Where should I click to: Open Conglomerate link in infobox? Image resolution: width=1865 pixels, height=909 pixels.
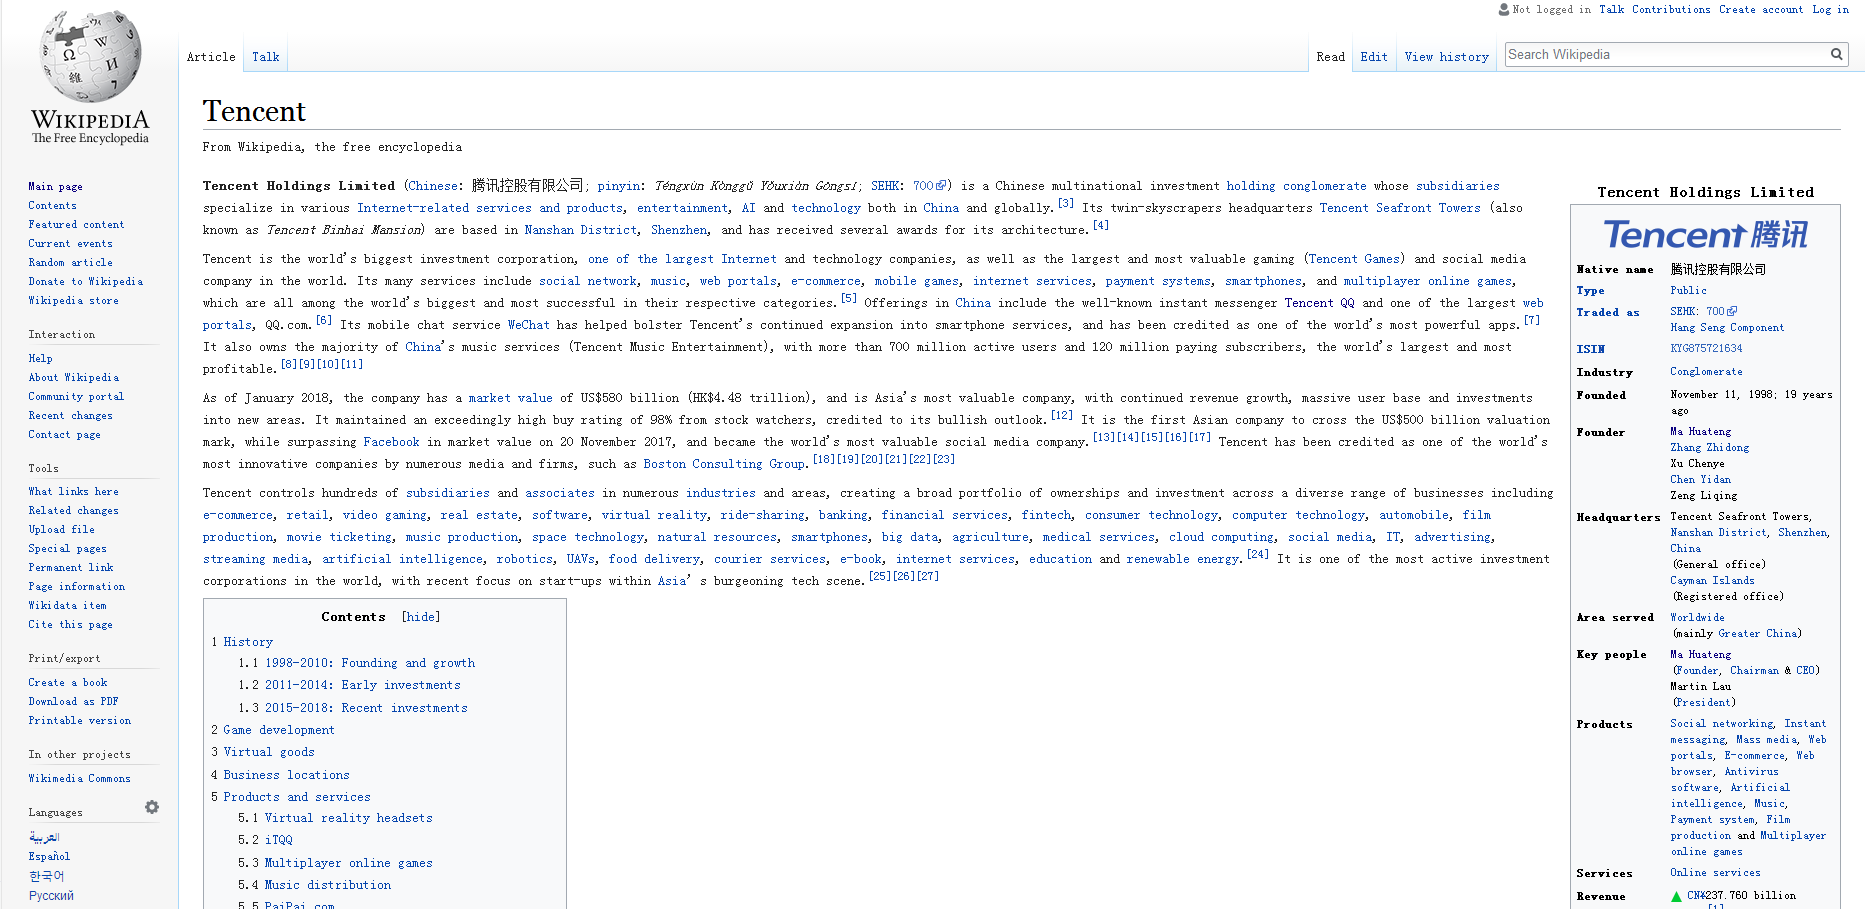pos(1706,372)
